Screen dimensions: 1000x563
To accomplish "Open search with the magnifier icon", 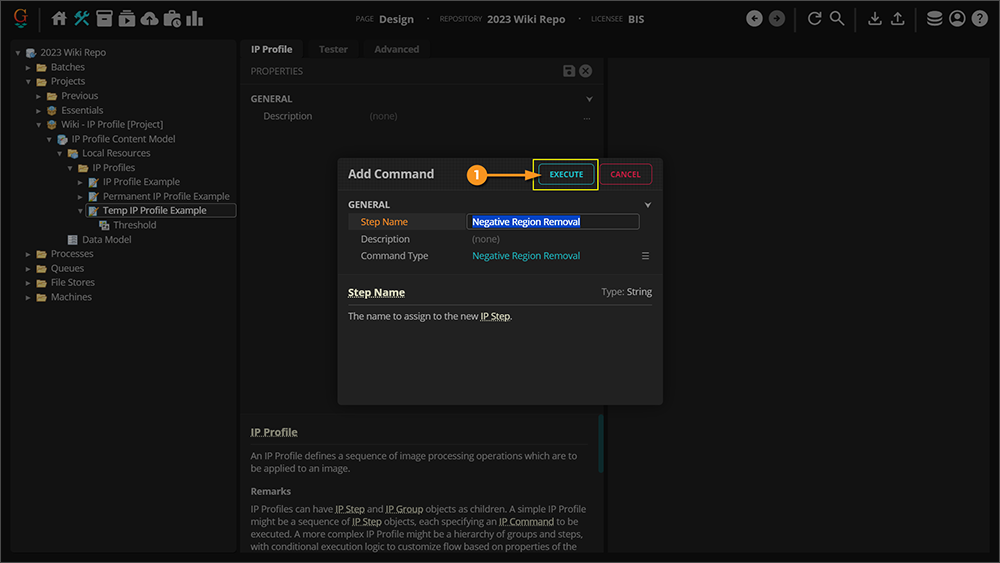I will click(837, 18).
